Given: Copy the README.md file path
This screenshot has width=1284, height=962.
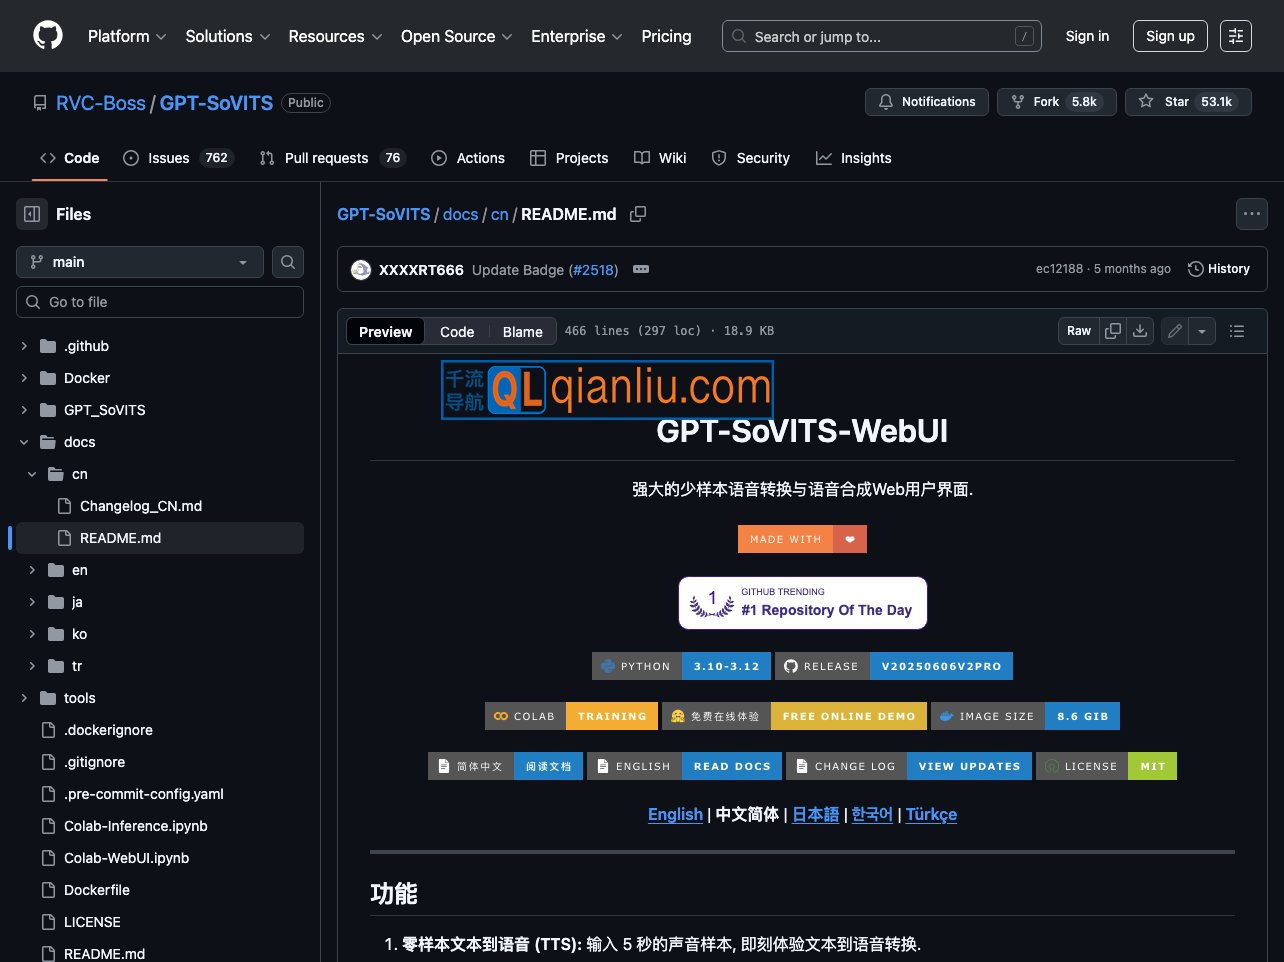Looking at the screenshot, I should (x=638, y=214).
